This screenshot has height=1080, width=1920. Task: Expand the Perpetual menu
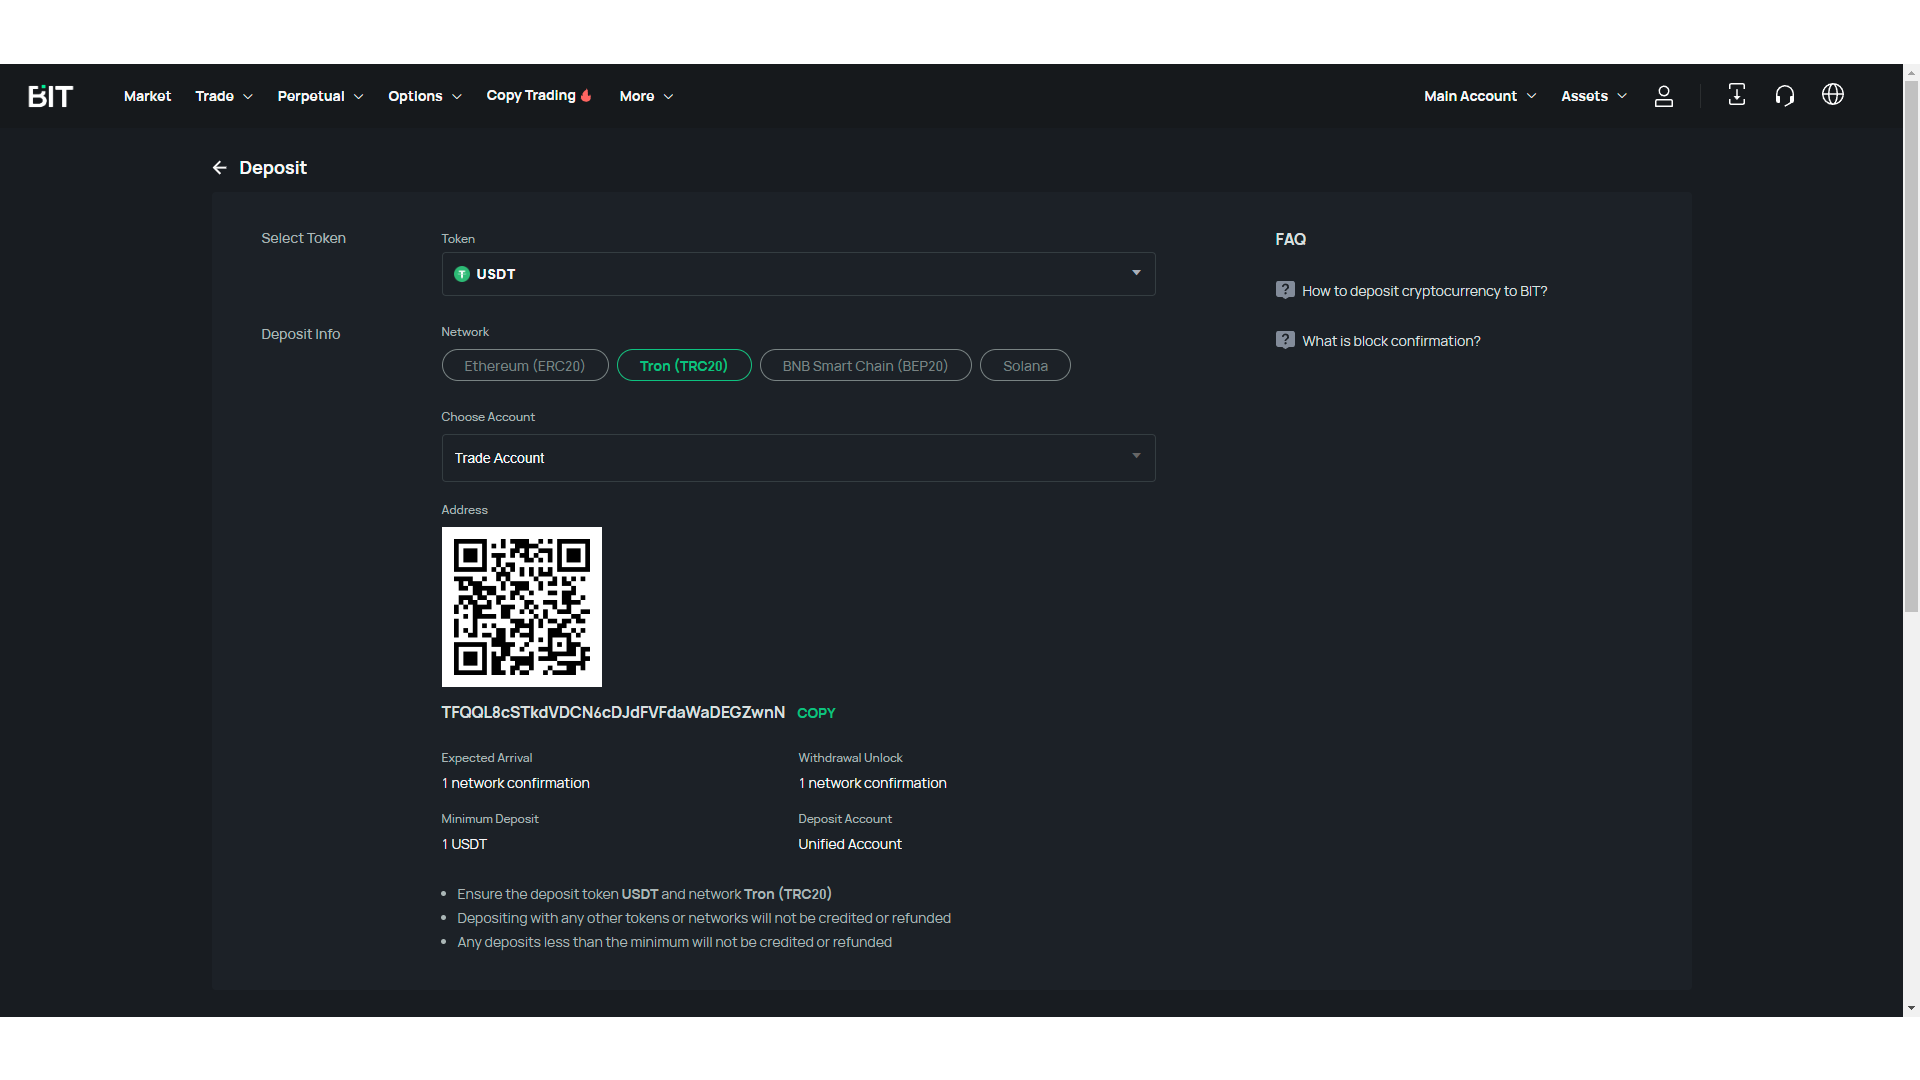[320, 96]
